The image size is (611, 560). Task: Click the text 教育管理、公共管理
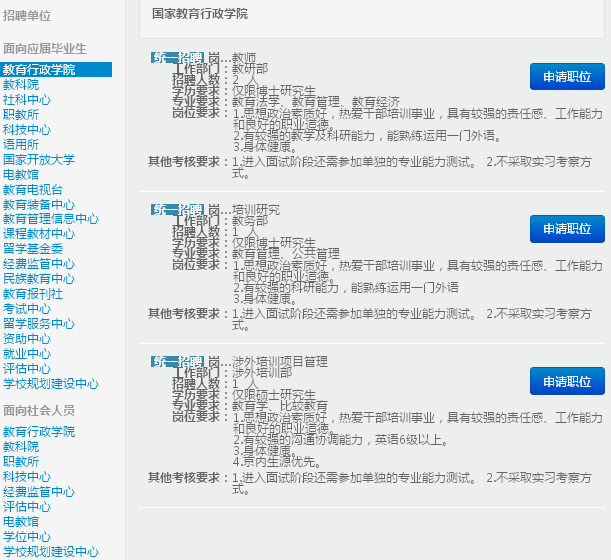point(286,254)
